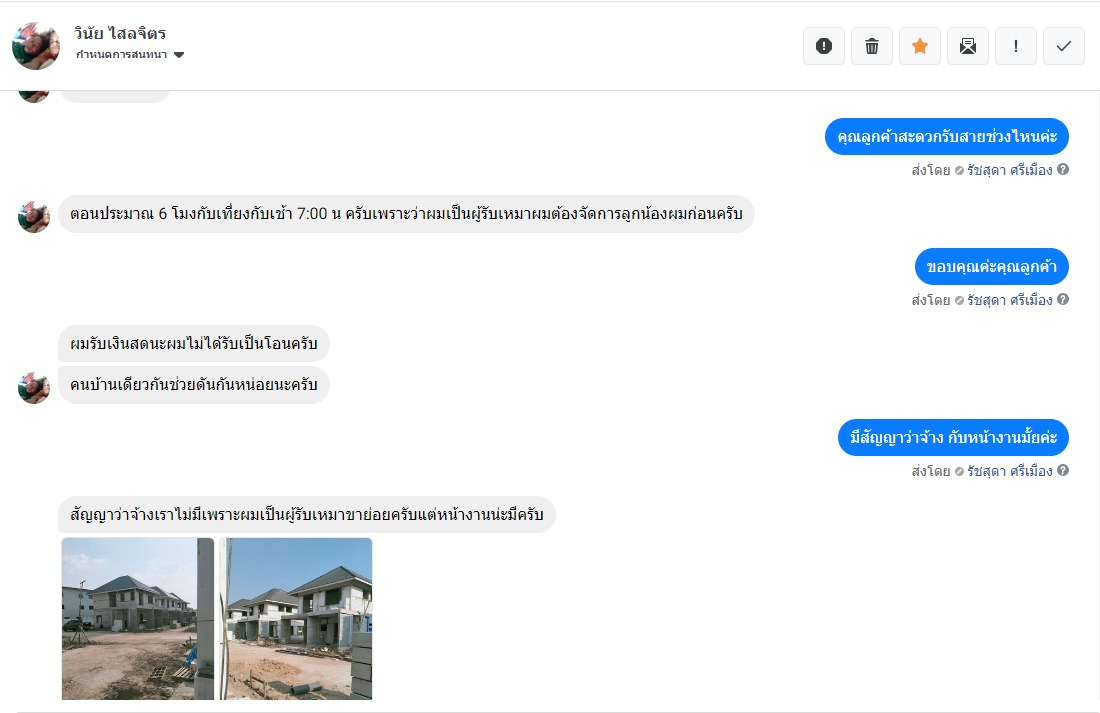Screen dimensions: 1100x713
Task: Select the message คนบ้านเดียวกันช่วยดันกันหน่อยนะครับ
Action: [194, 385]
